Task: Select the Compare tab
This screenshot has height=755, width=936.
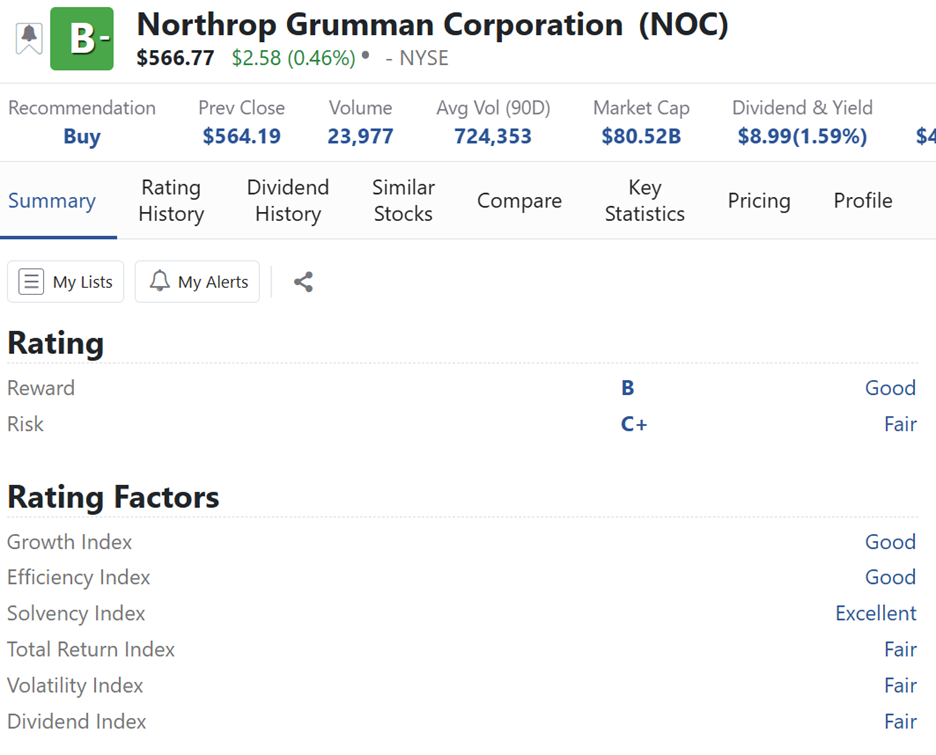Action: pyautogui.click(x=519, y=201)
